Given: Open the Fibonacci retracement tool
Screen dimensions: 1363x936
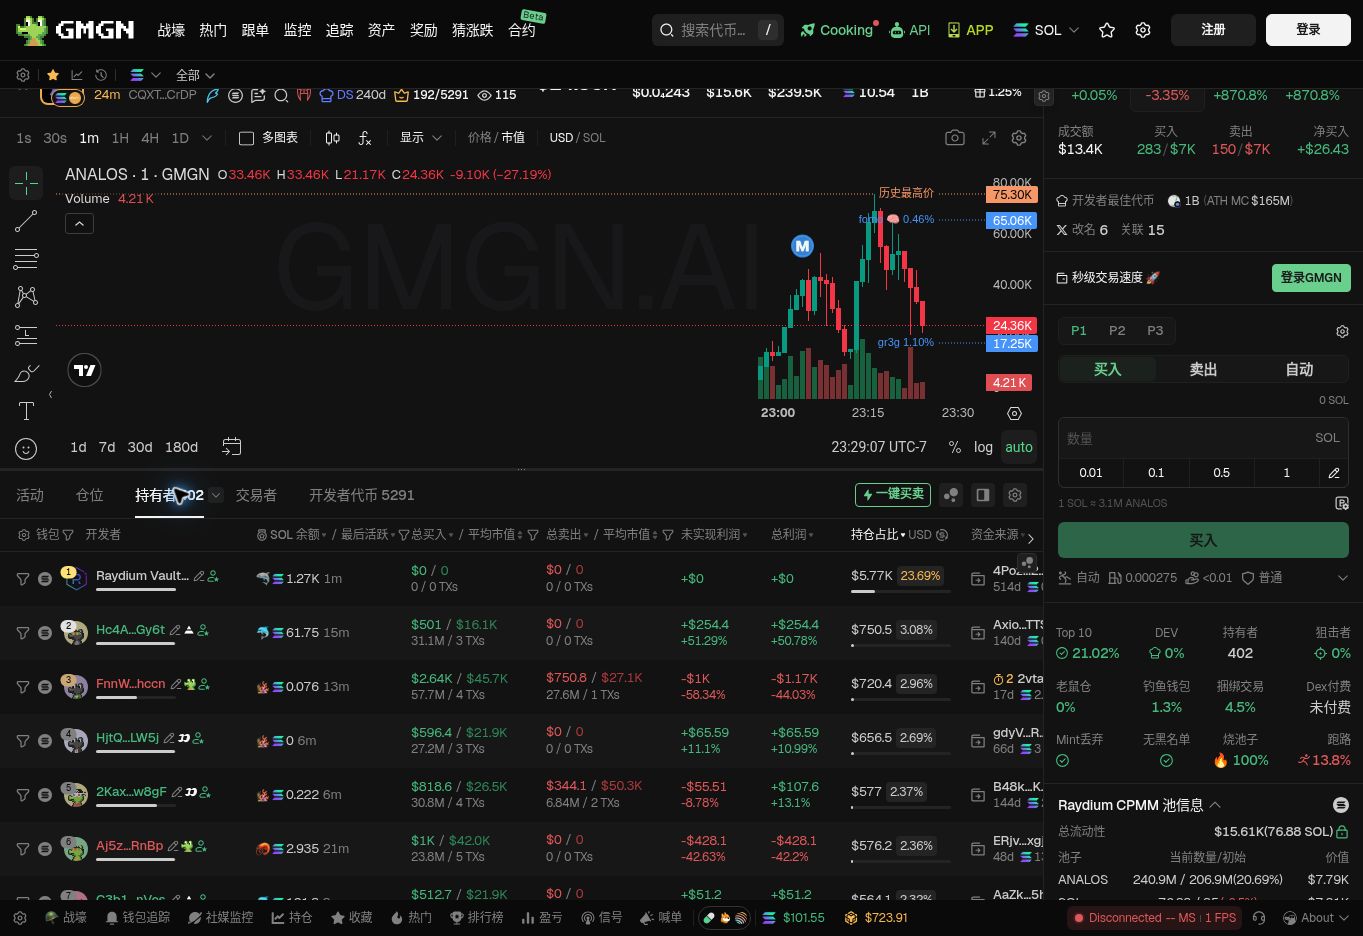Looking at the screenshot, I should pyautogui.click(x=26, y=259).
